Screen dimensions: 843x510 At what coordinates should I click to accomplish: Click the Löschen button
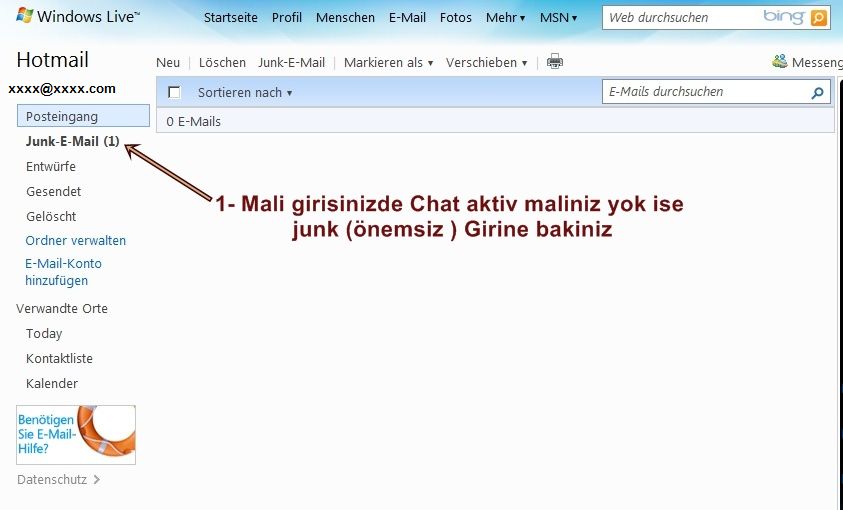[222, 62]
